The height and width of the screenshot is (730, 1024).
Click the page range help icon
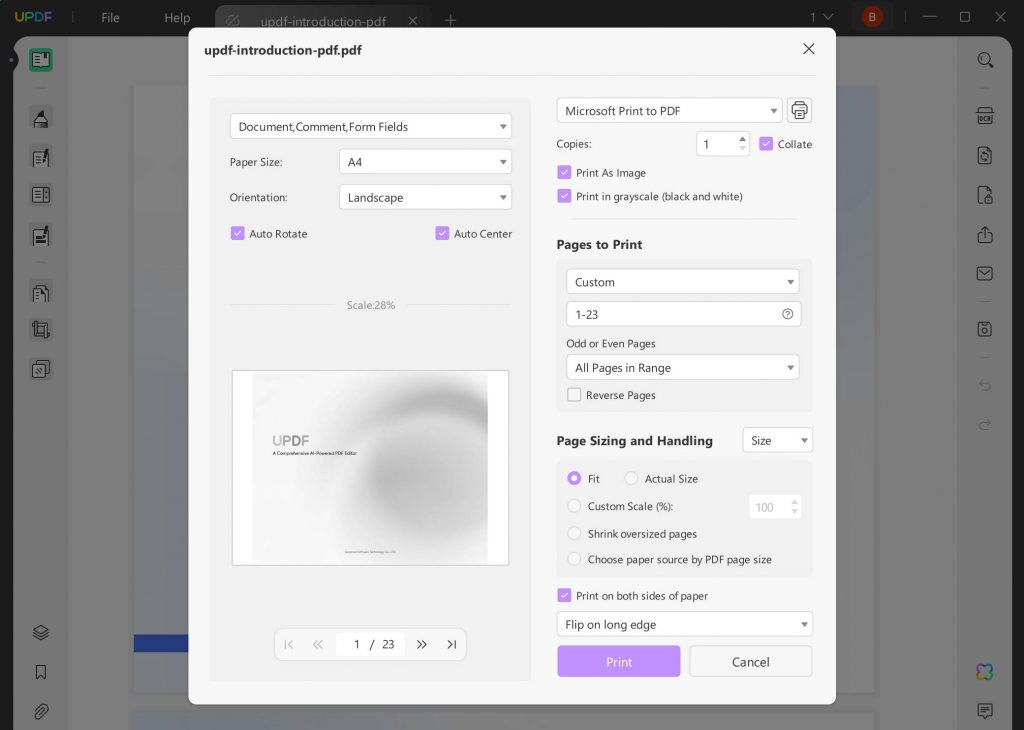pos(788,314)
